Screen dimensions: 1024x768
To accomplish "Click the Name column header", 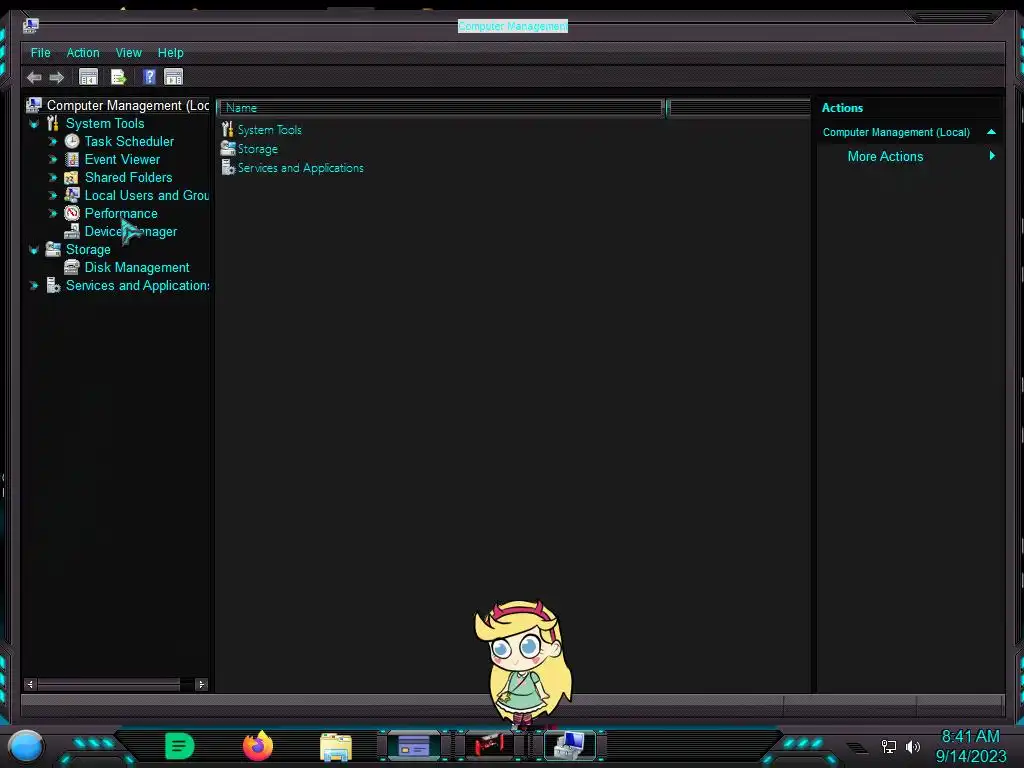I will tap(441, 108).
